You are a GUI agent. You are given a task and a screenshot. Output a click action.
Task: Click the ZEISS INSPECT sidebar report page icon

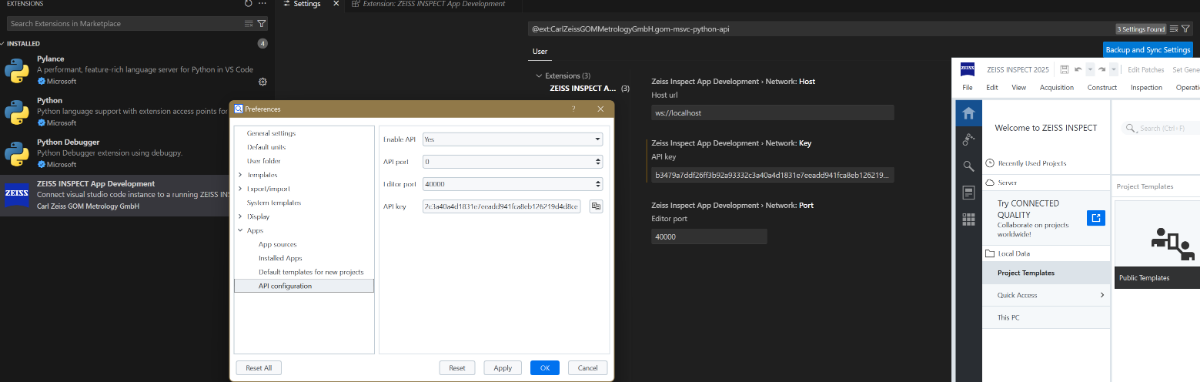point(968,193)
